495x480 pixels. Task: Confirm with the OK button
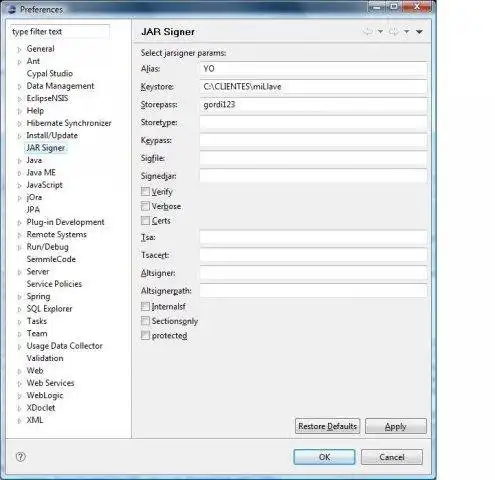click(324, 457)
